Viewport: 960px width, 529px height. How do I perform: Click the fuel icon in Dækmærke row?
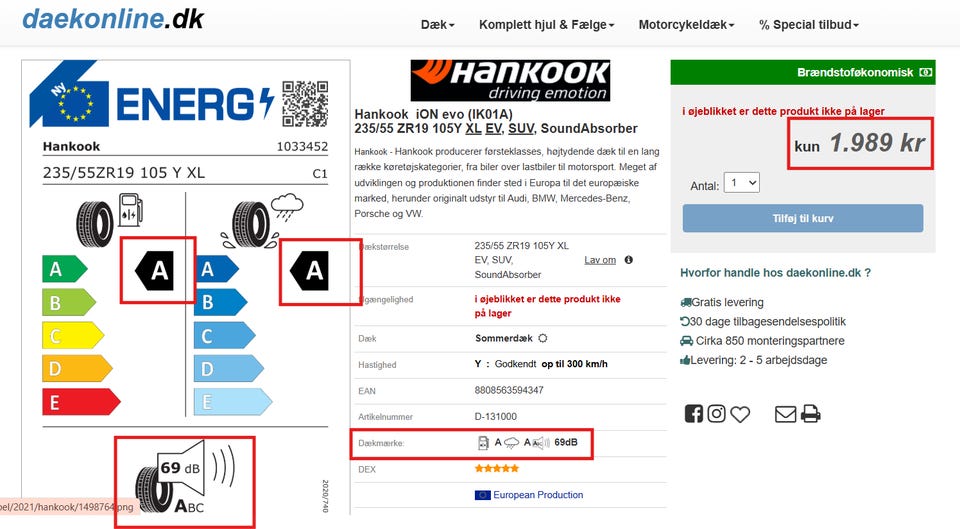pyautogui.click(x=483, y=443)
